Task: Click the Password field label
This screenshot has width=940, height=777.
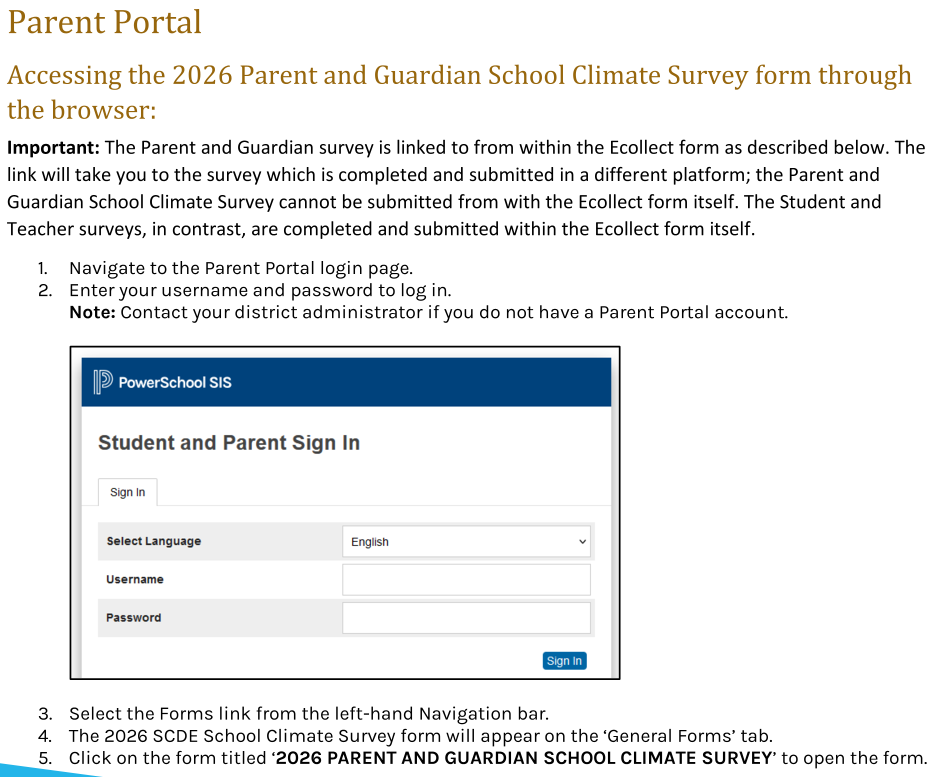Action: tap(134, 617)
